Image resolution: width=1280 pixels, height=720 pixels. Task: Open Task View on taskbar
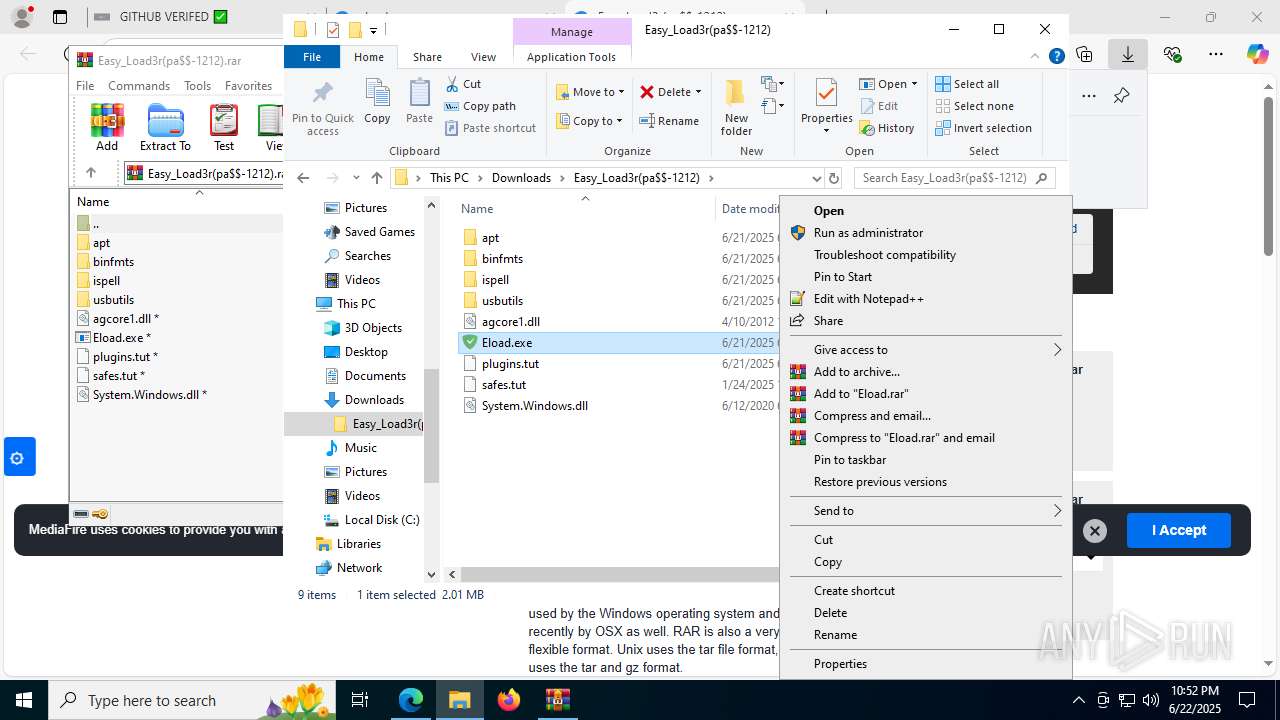(x=361, y=700)
